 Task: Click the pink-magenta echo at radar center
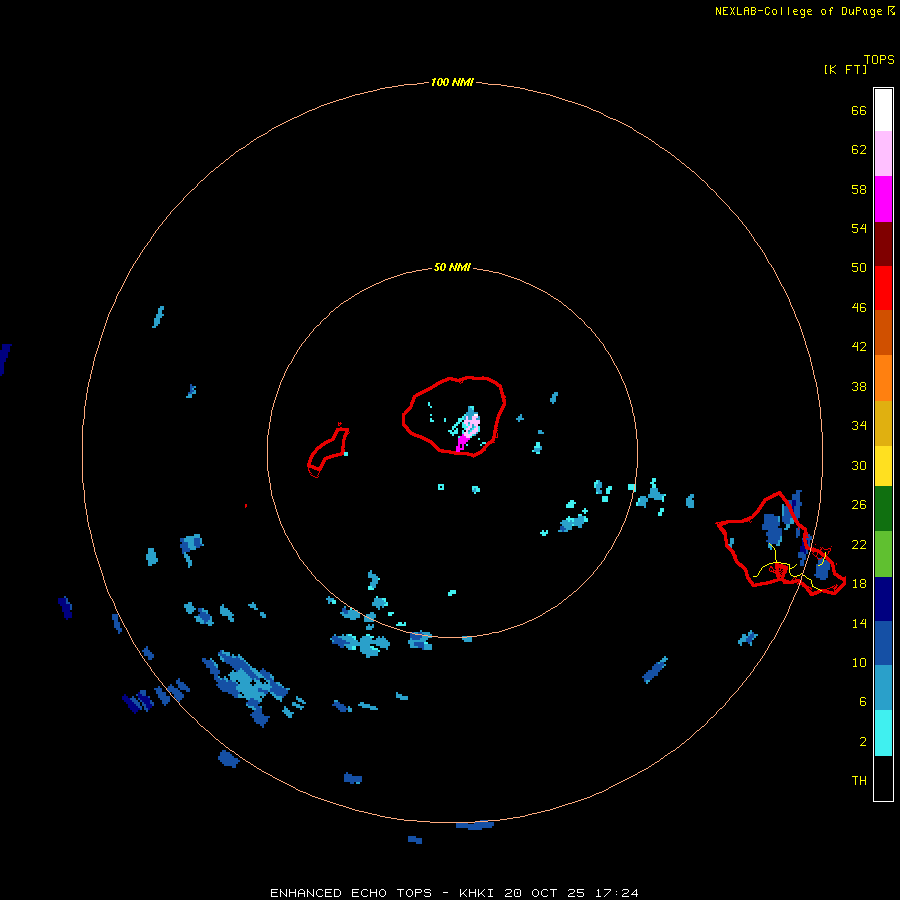(x=468, y=431)
